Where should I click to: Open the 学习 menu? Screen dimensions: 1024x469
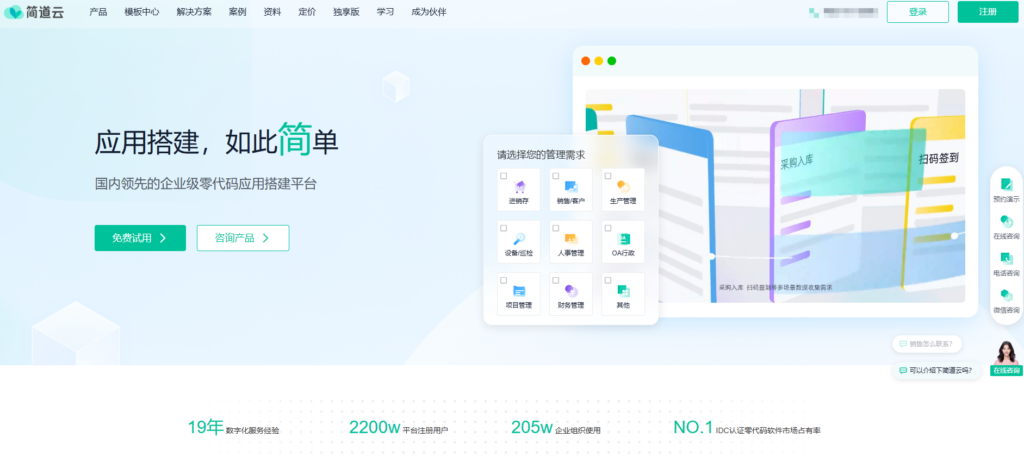click(385, 12)
